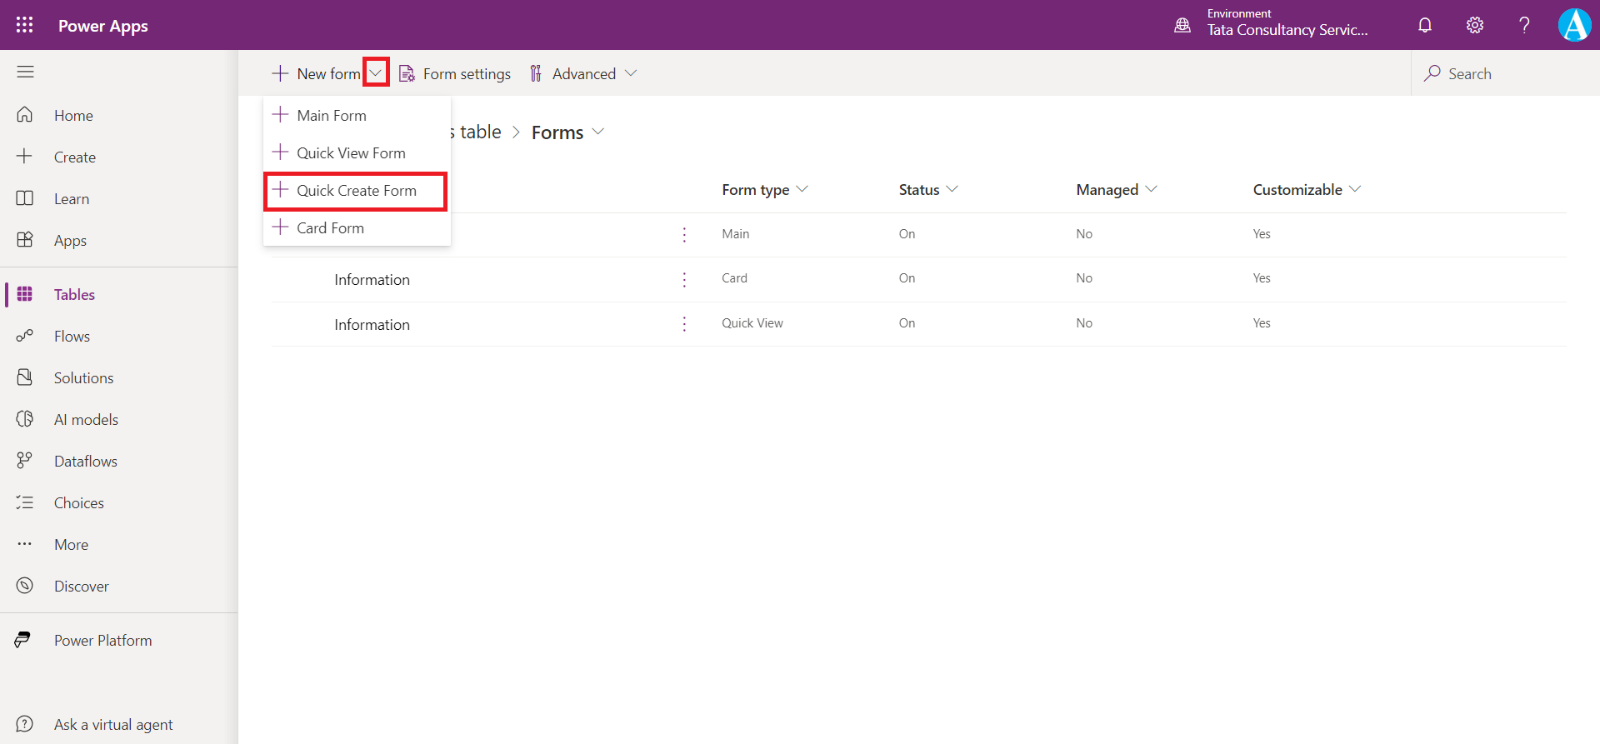This screenshot has width=1600, height=744.
Task: Click the Form settings button
Action: pyautogui.click(x=455, y=74)
